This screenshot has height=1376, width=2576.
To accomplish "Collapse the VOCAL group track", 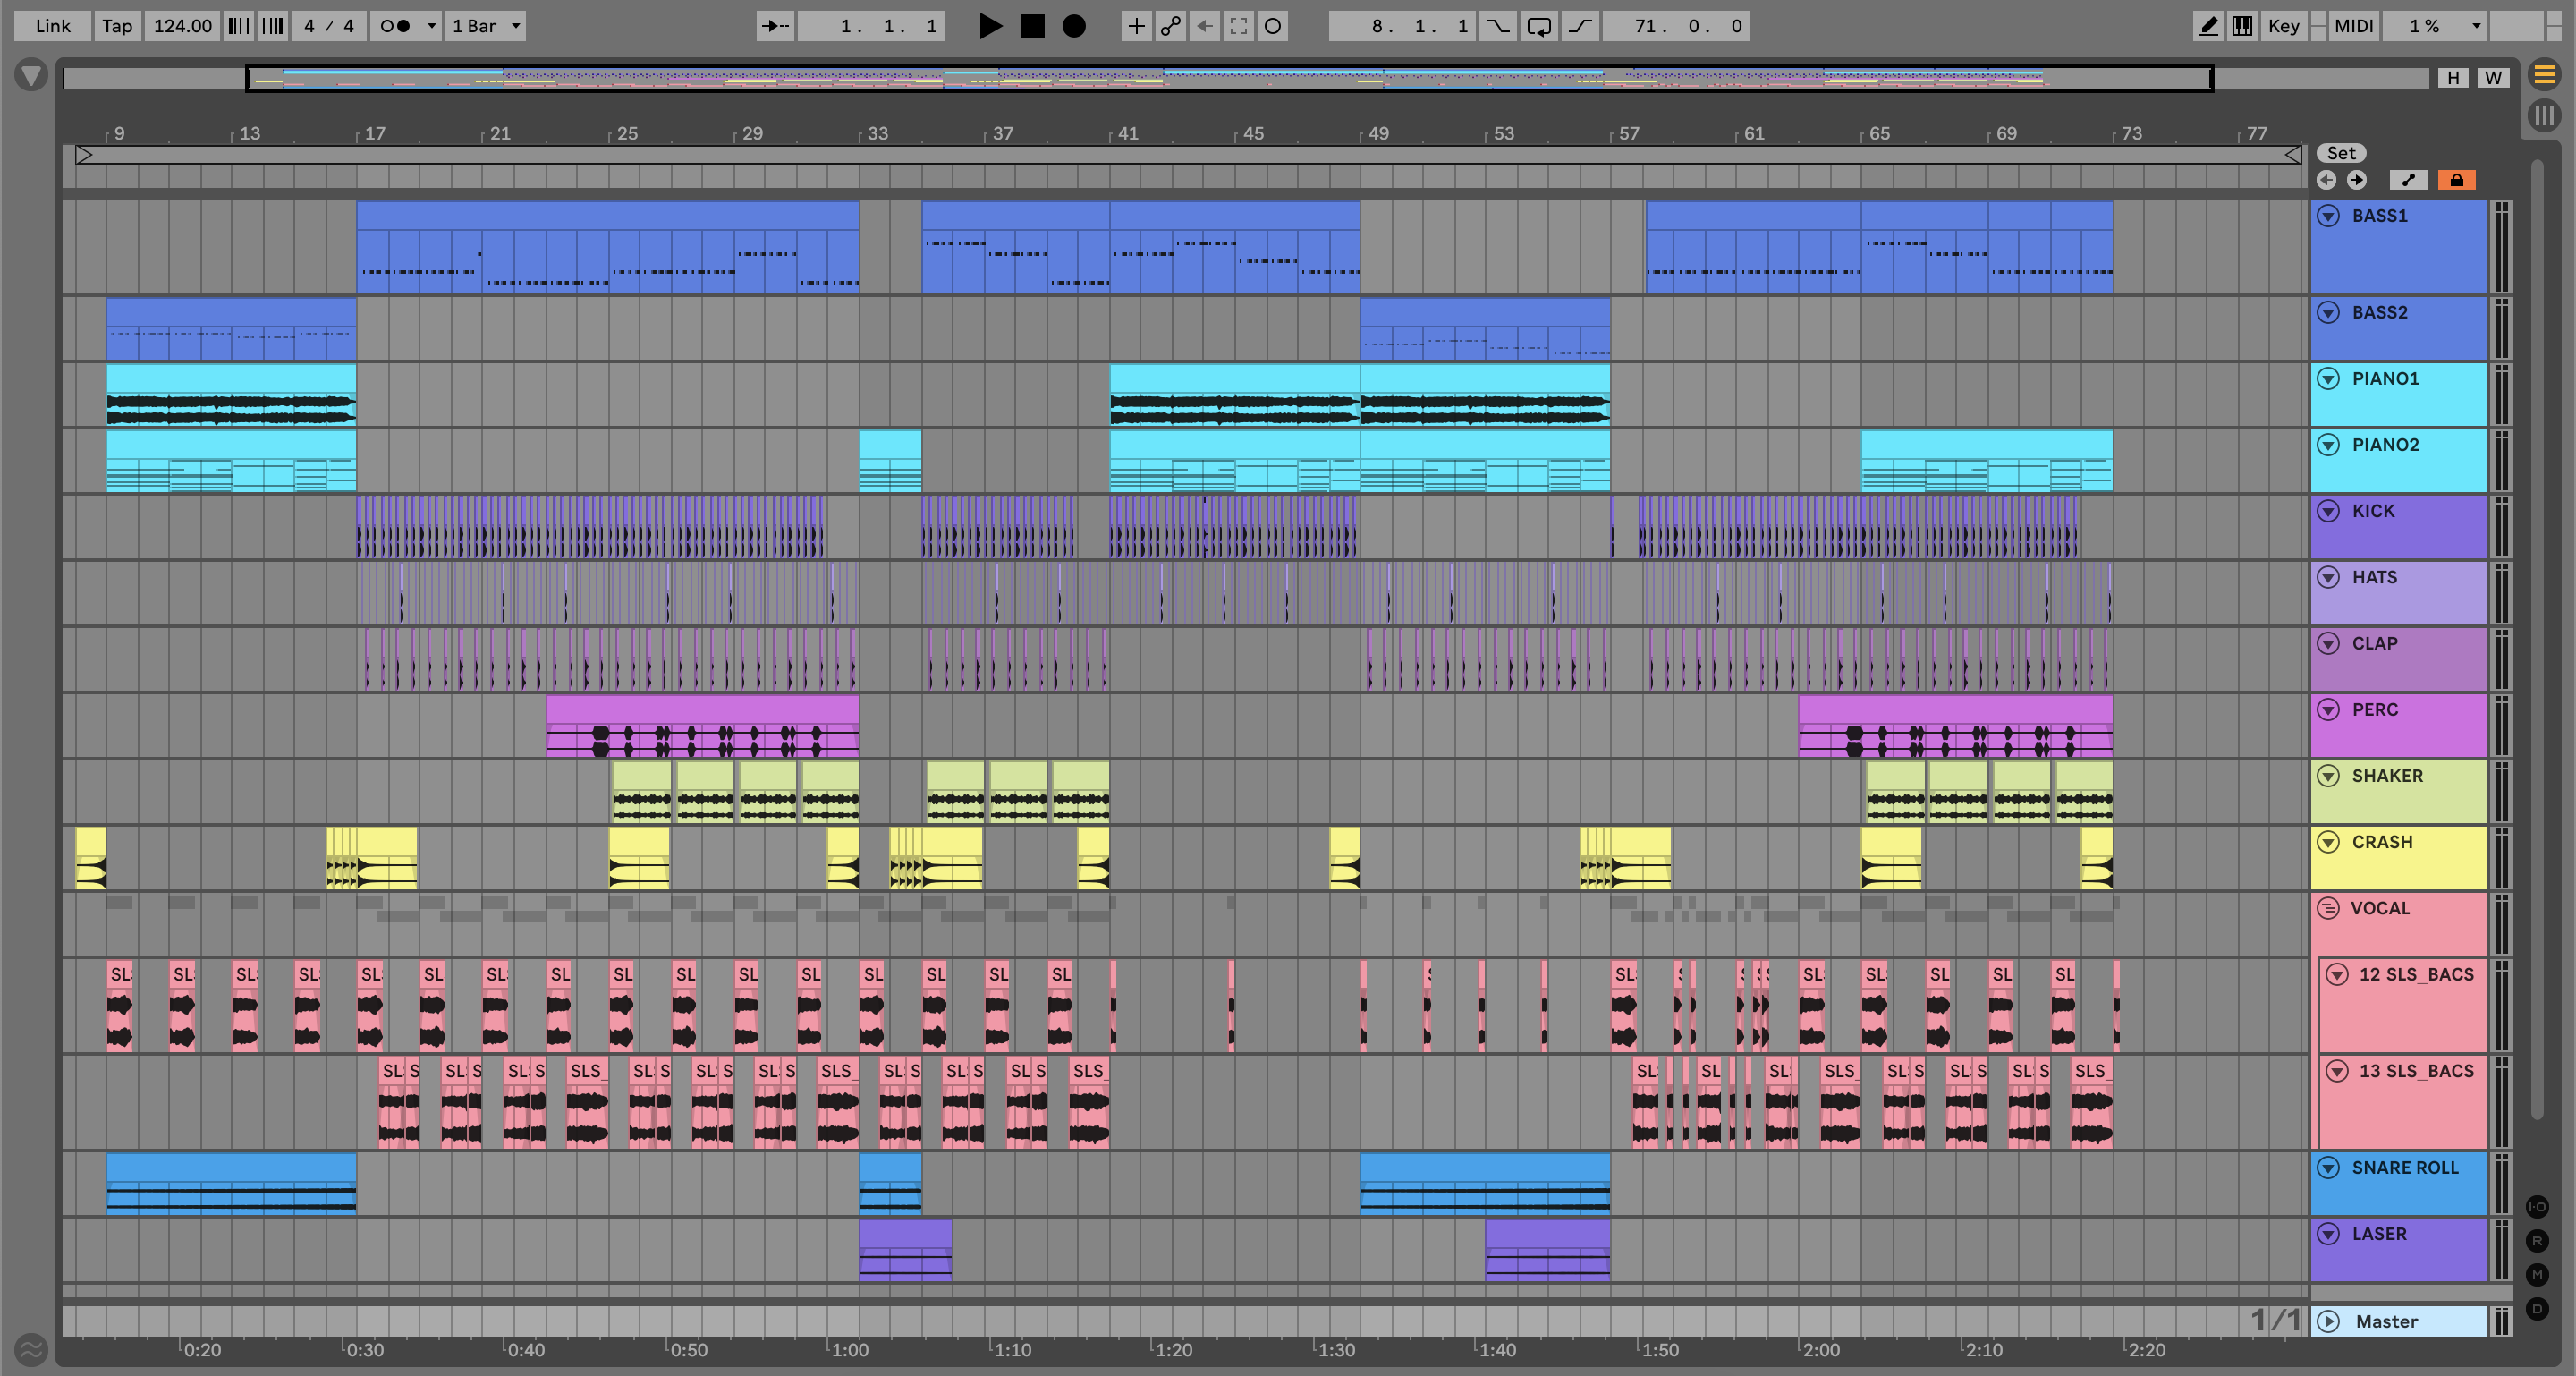I will pos(2328,908).
